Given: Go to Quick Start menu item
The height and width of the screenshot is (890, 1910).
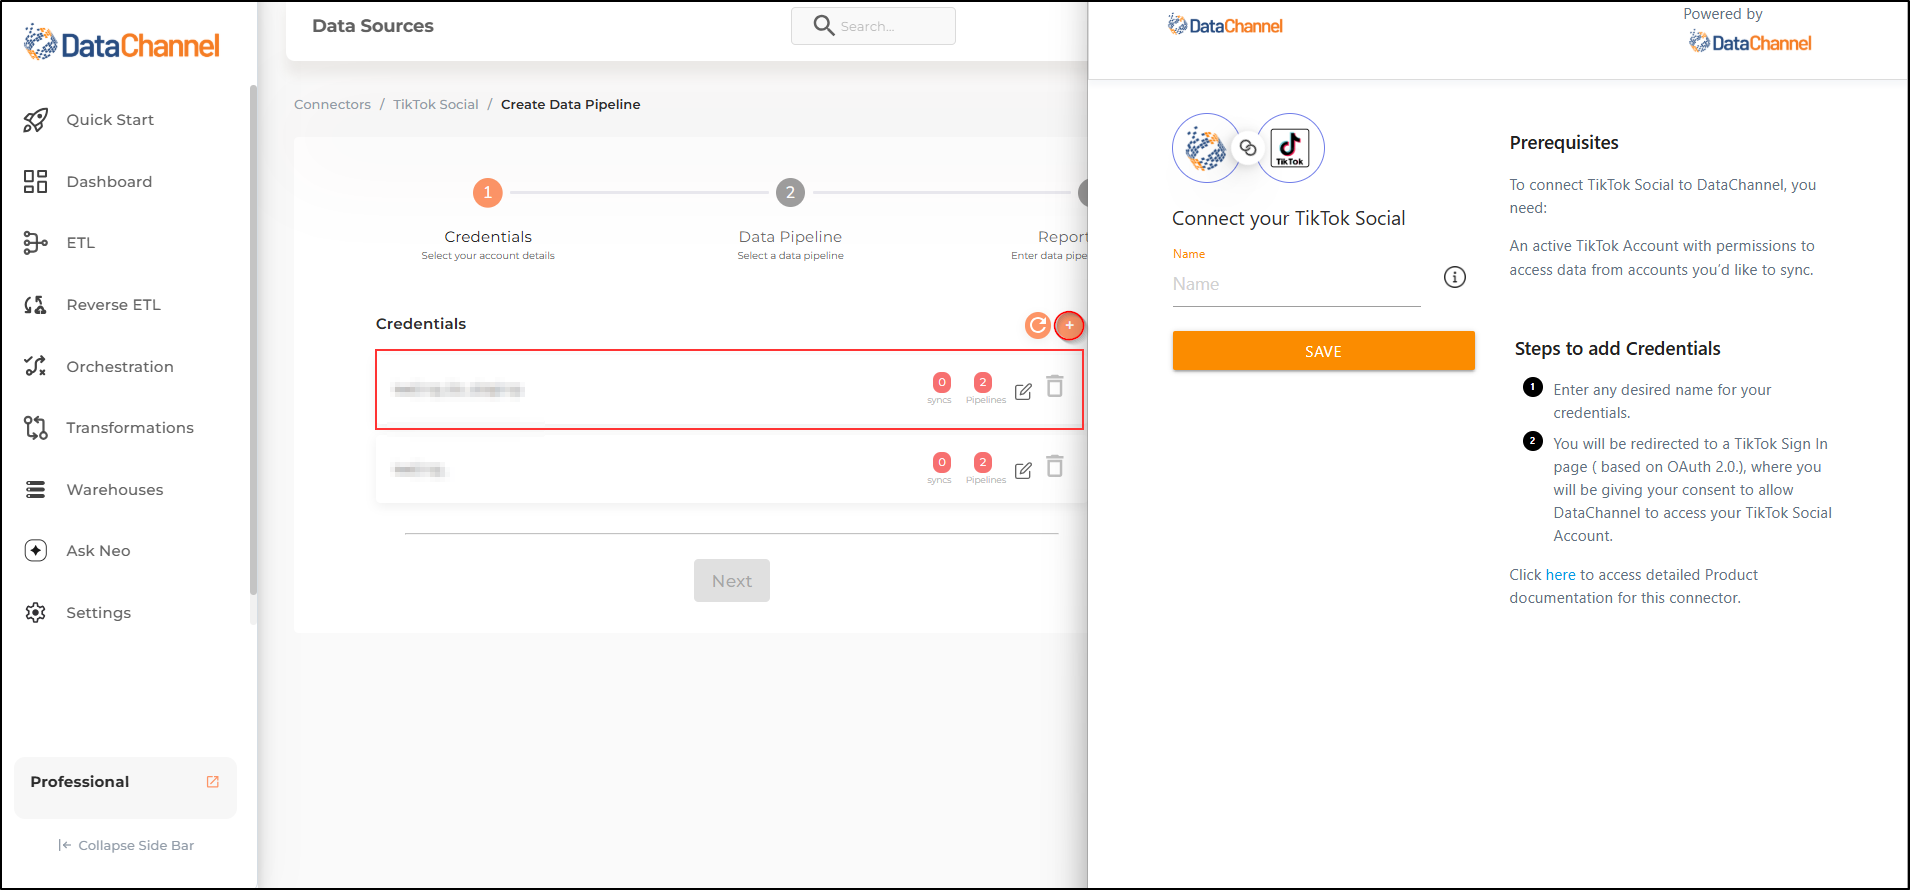Looking at the screenshot, I should pos(110,120).
